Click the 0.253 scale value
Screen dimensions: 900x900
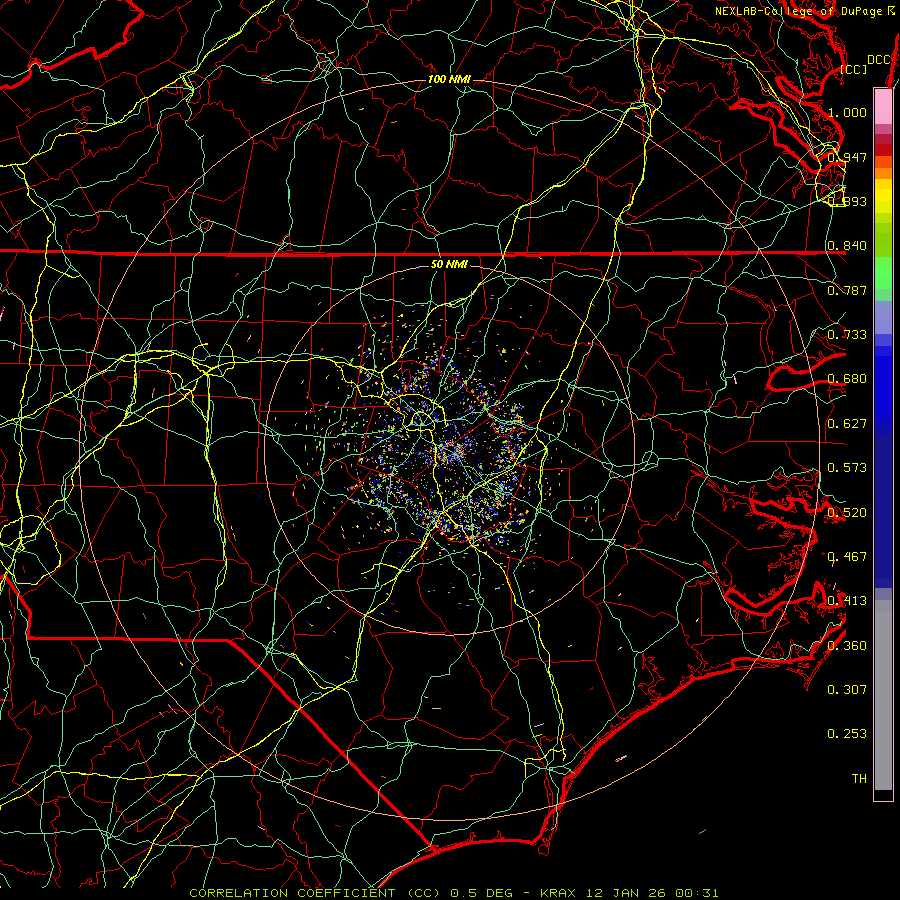[x=847, y=734]
